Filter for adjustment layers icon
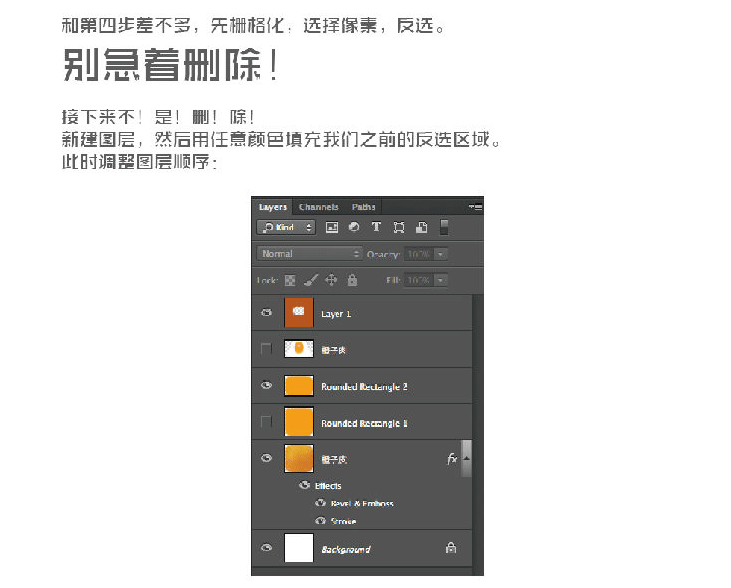Image resolution: width=731 pixels, height=588 pixels. point(354,227)
